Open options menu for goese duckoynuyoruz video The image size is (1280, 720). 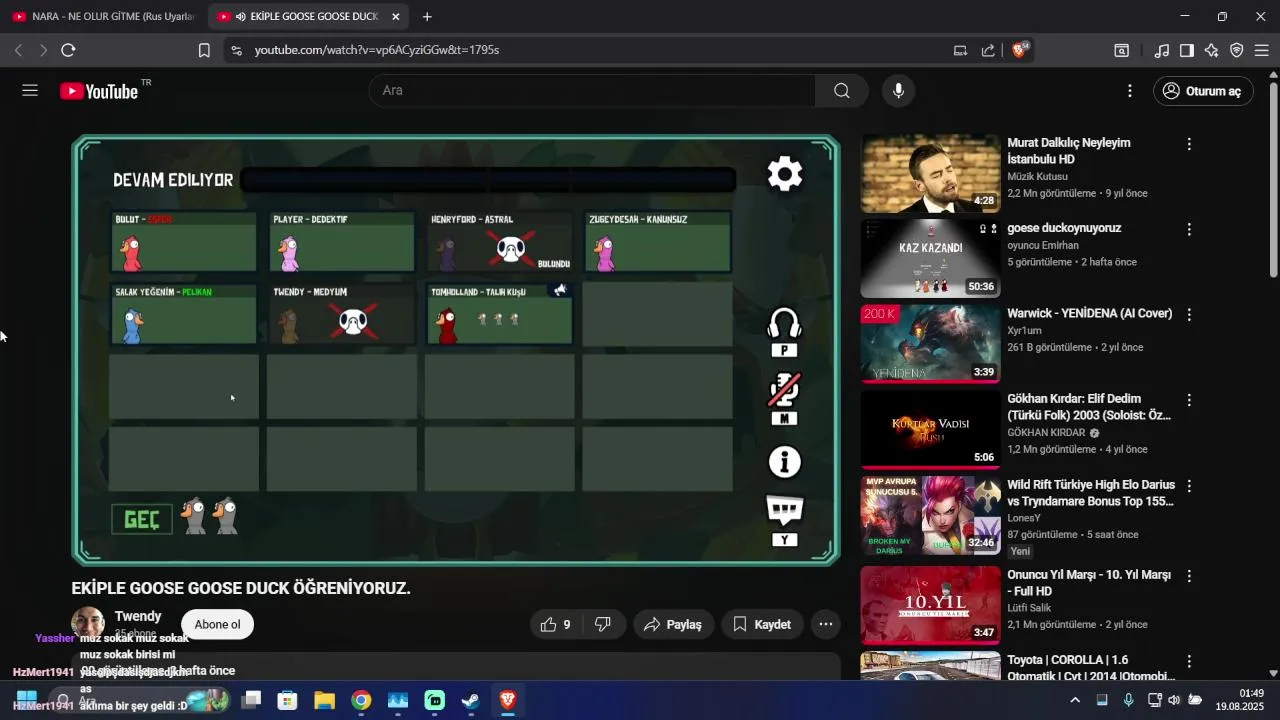(1189, 229)
